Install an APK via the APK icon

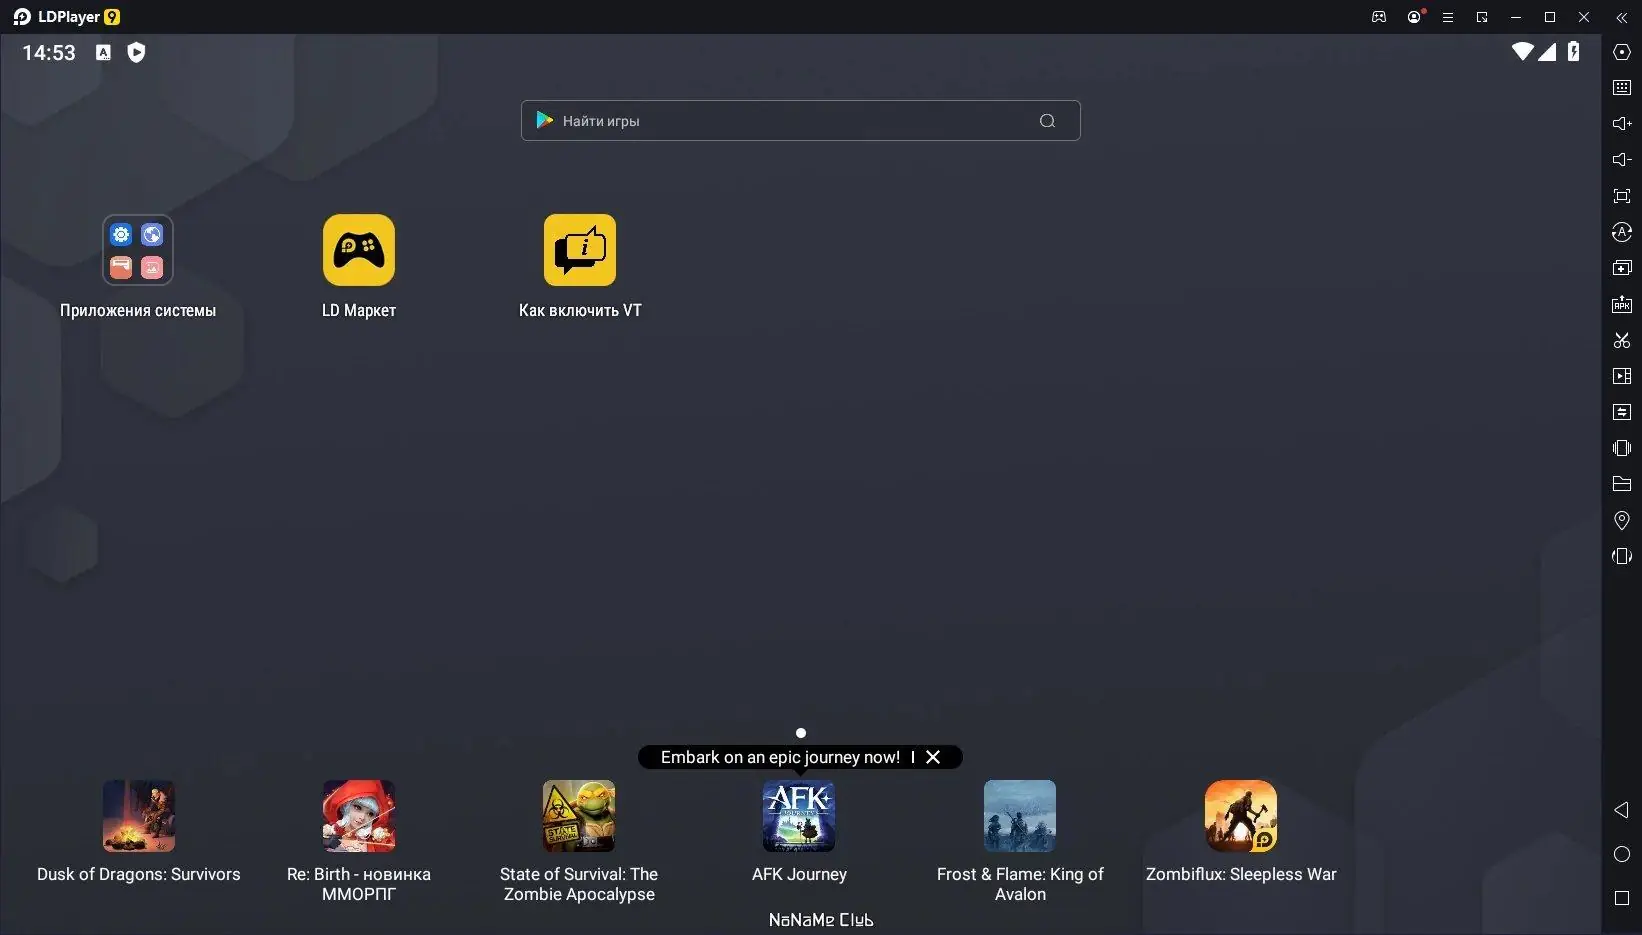[1622, 304]
